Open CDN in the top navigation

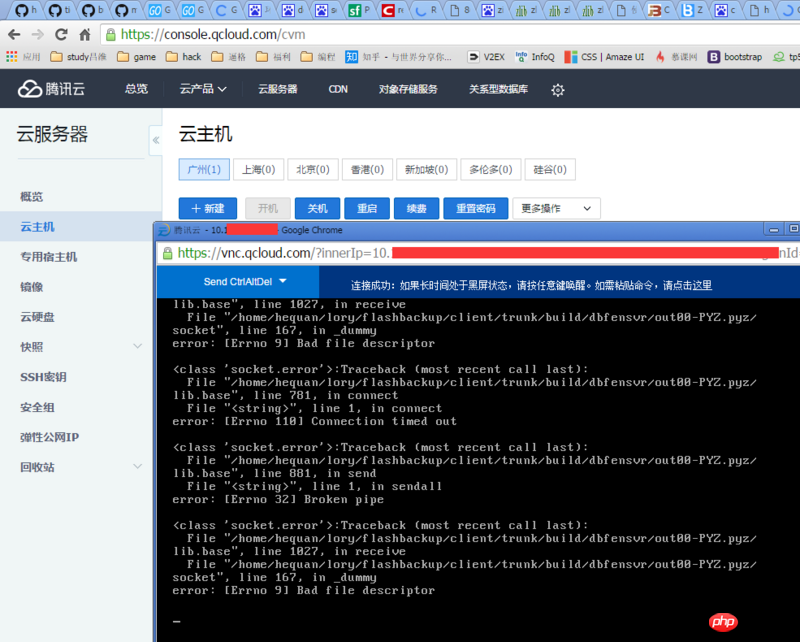[x=338, y=89]
